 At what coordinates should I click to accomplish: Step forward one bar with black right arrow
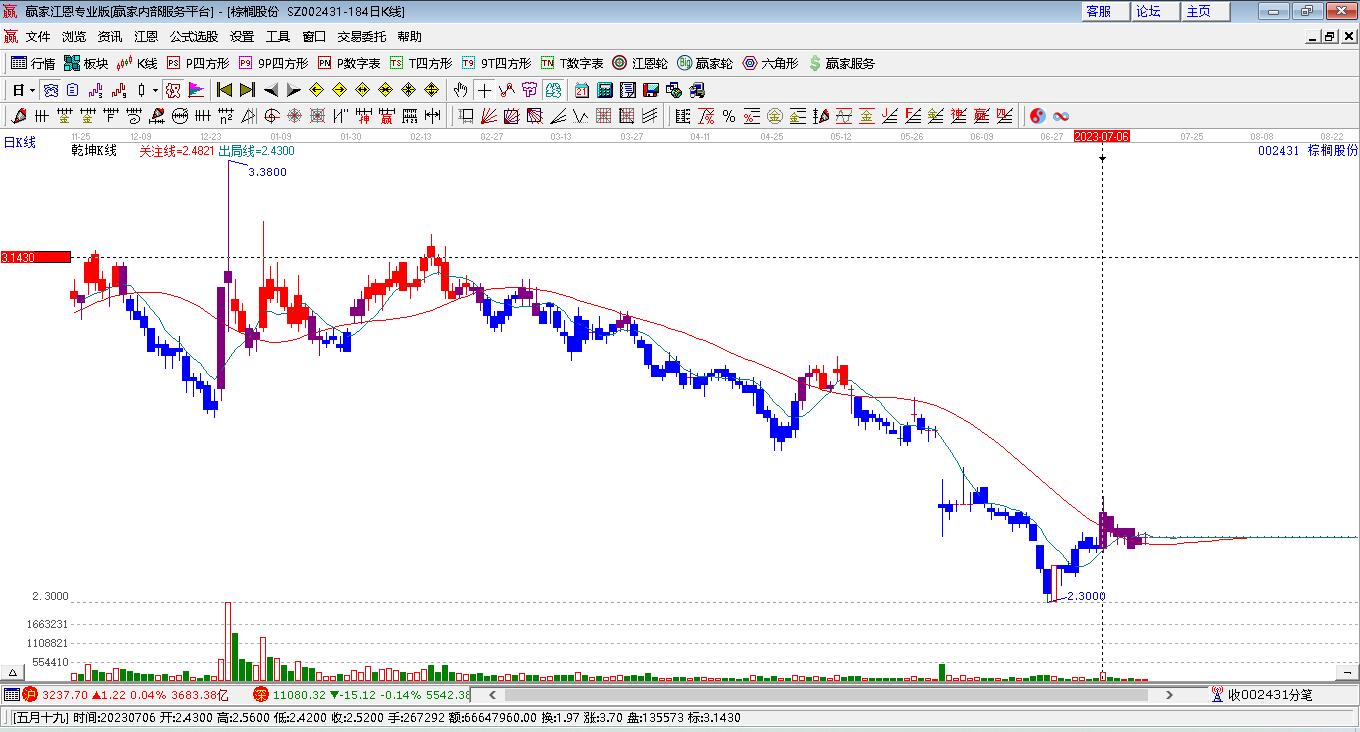click(x=293, y=90)
